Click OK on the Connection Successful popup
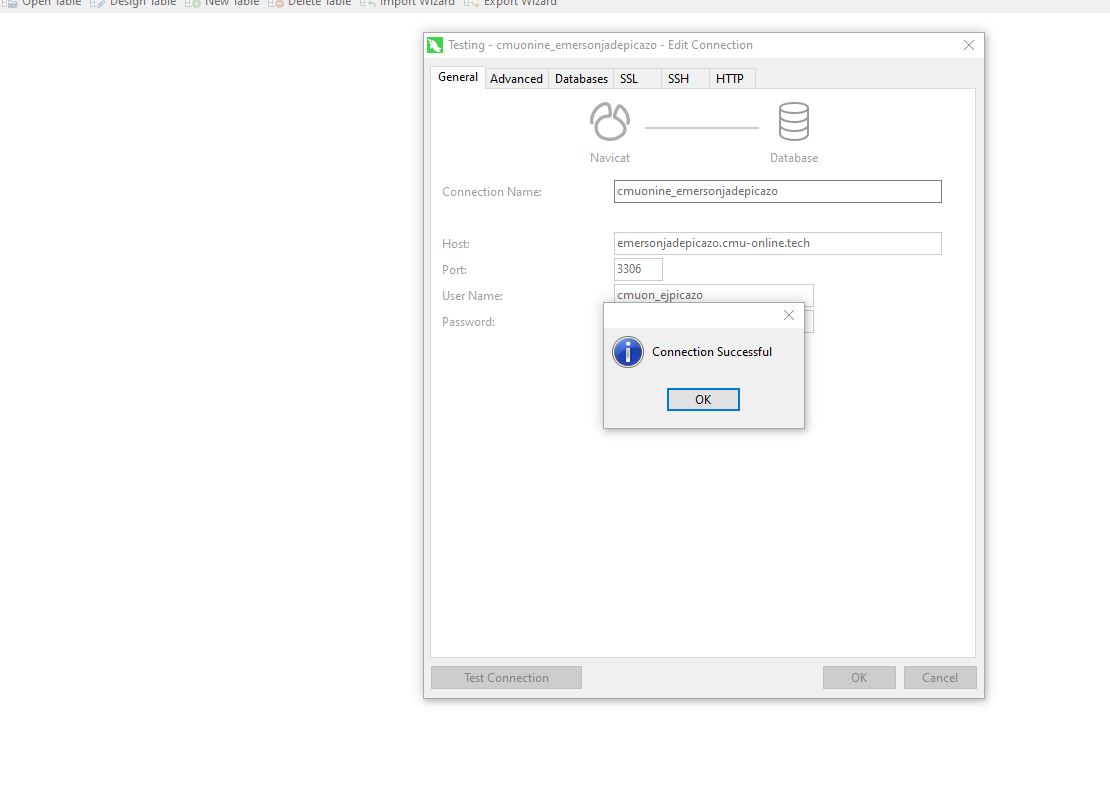The width and height of the screenshot is (1110, 786). [x=703, y=399]
